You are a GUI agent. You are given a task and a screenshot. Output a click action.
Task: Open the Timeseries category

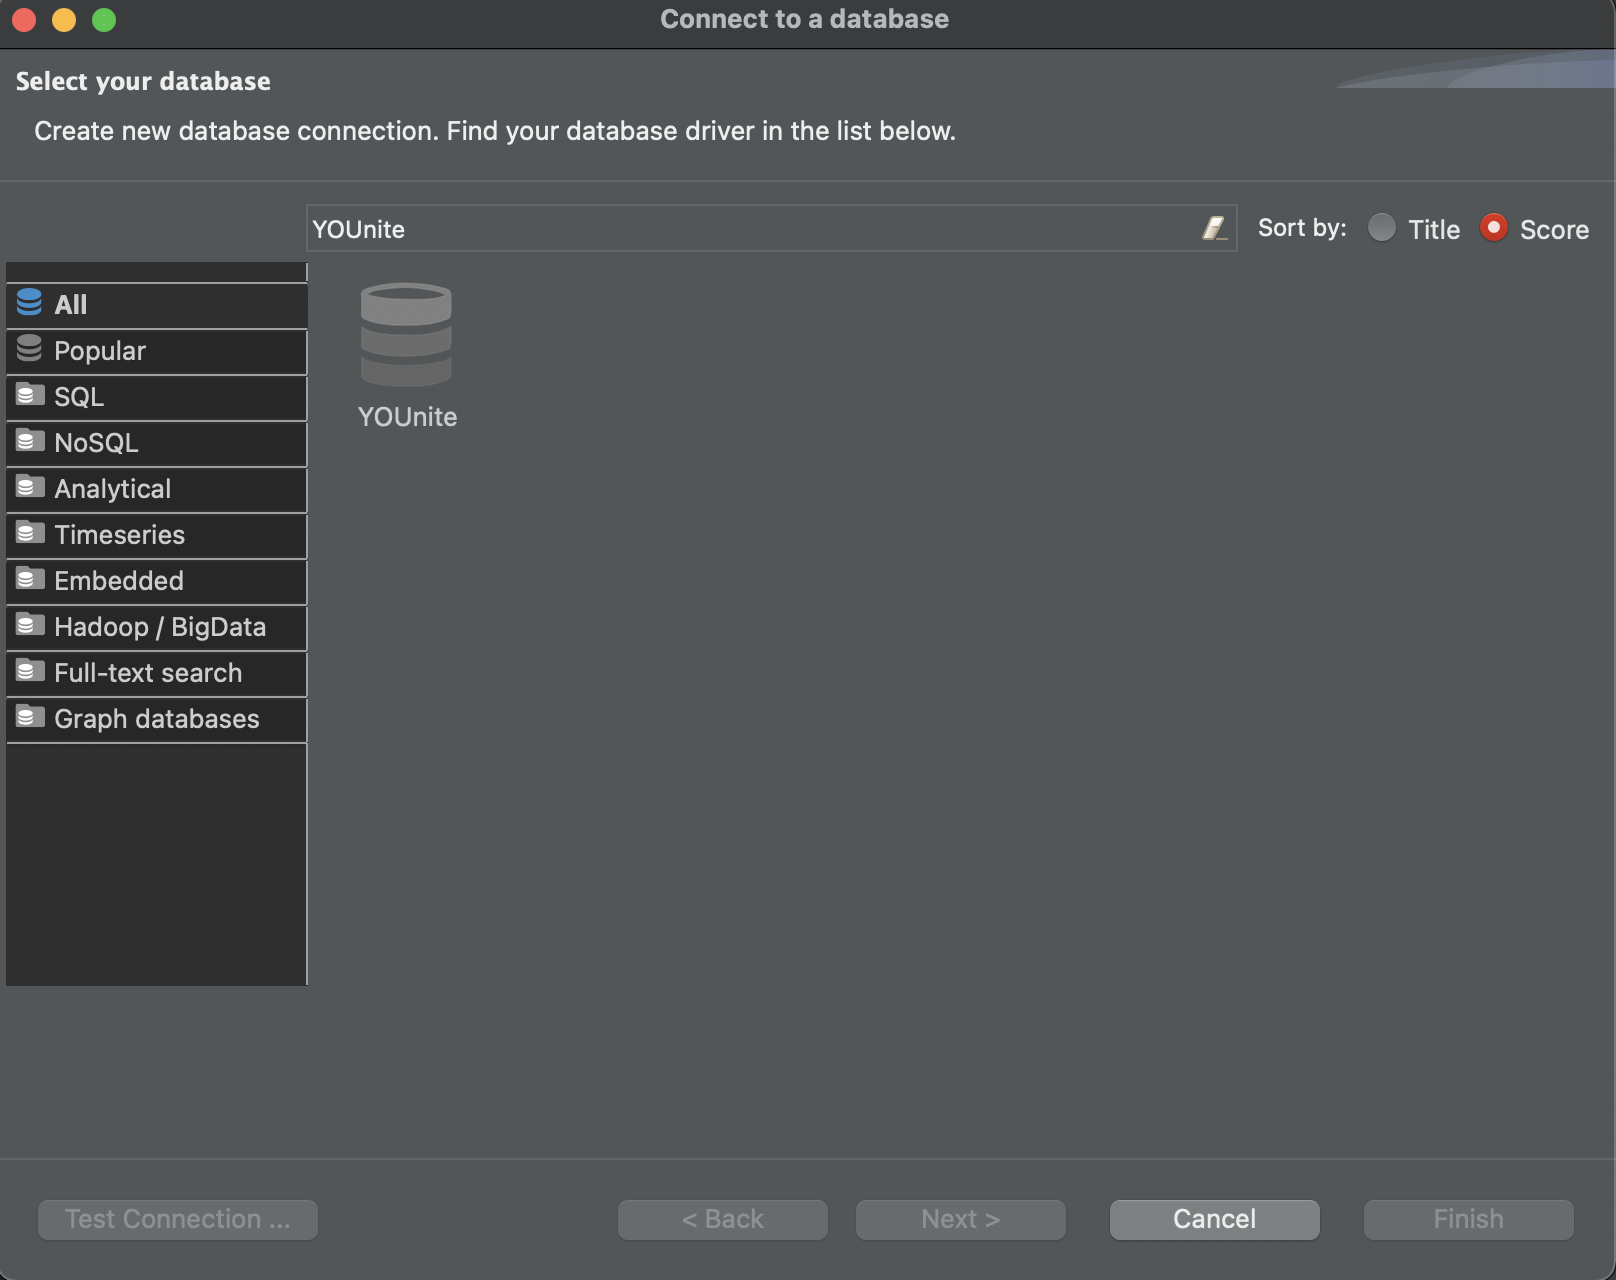119,535
